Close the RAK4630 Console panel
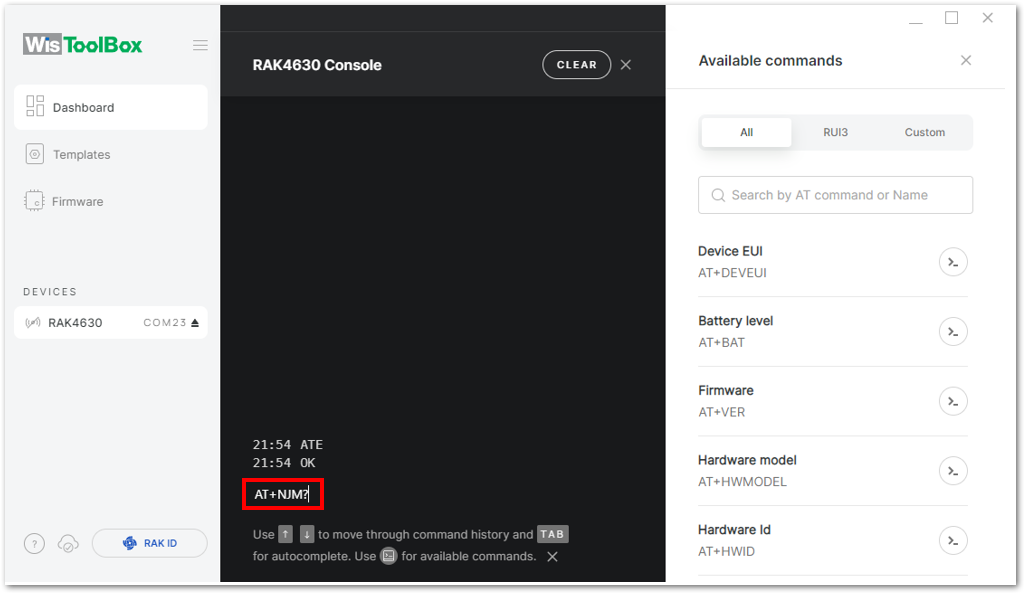The image size is (1025, 594). coord(626,65)
